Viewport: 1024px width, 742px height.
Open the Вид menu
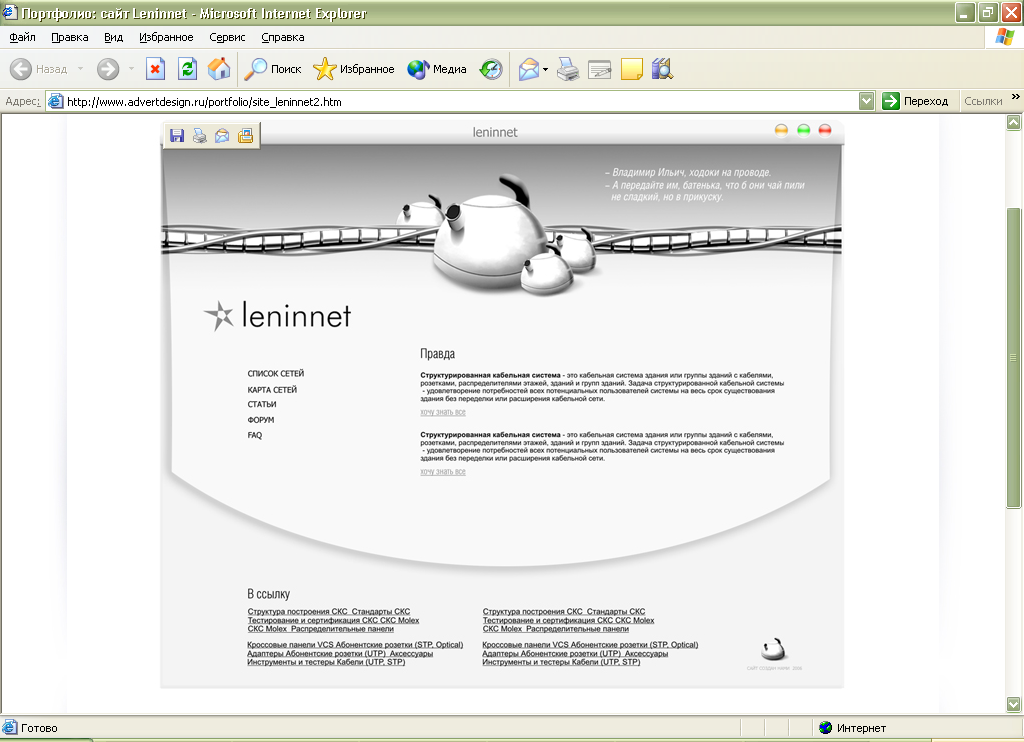[114, 37]
